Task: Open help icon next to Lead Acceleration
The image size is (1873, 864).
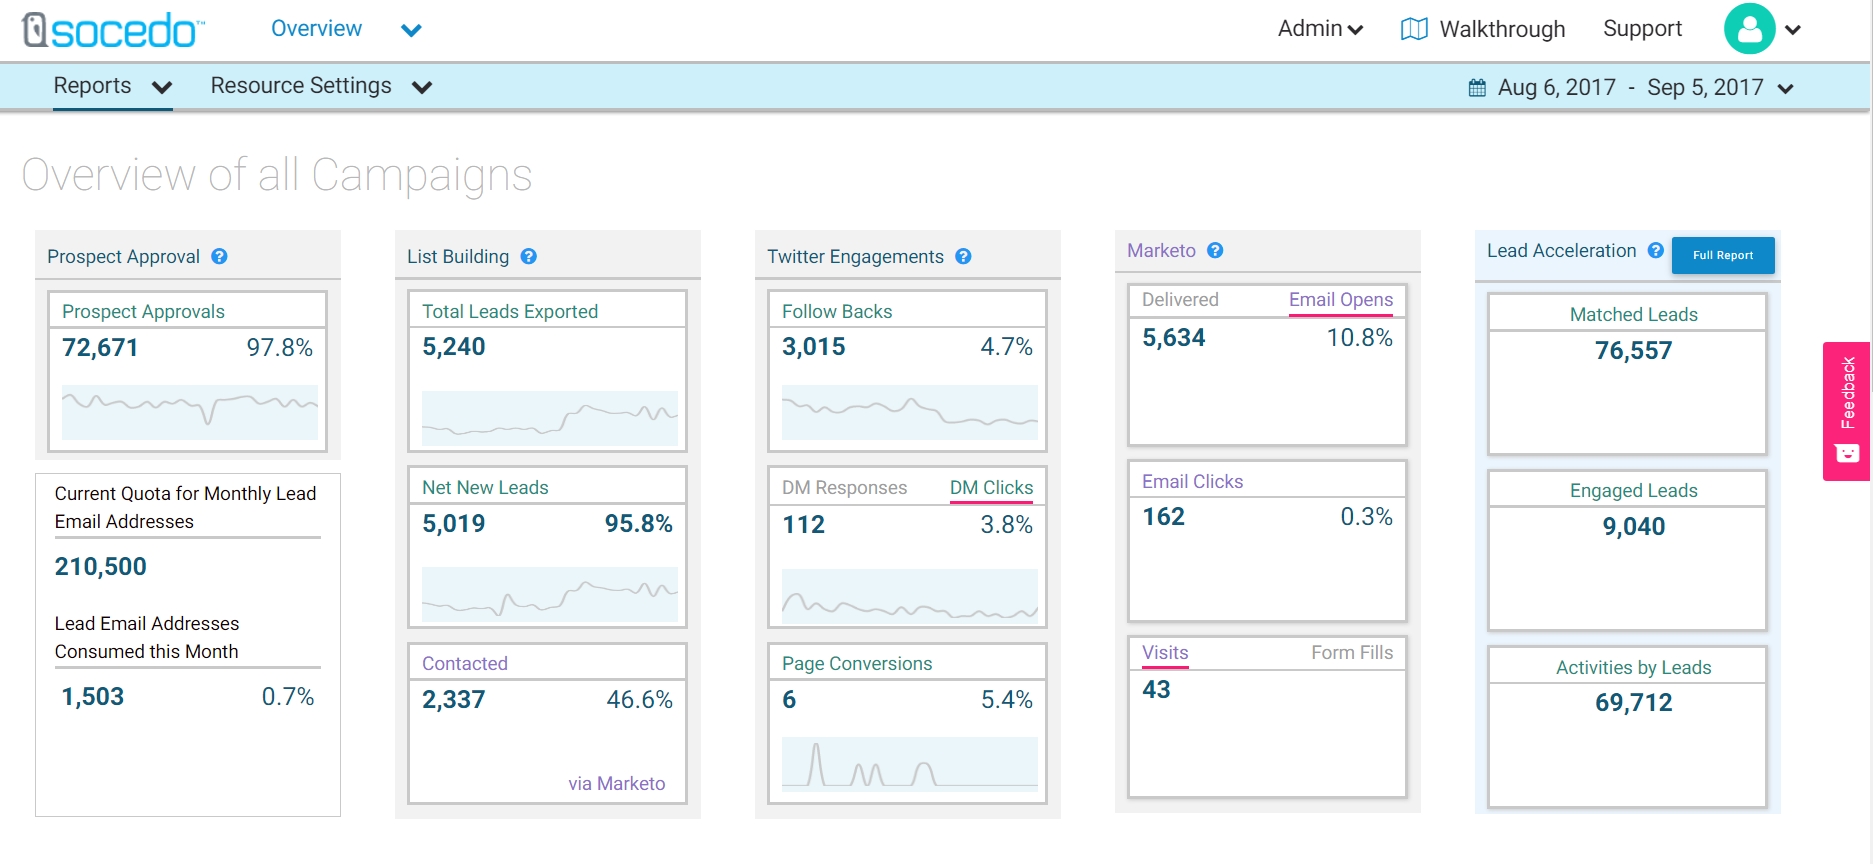Action: pos(1656,251)
